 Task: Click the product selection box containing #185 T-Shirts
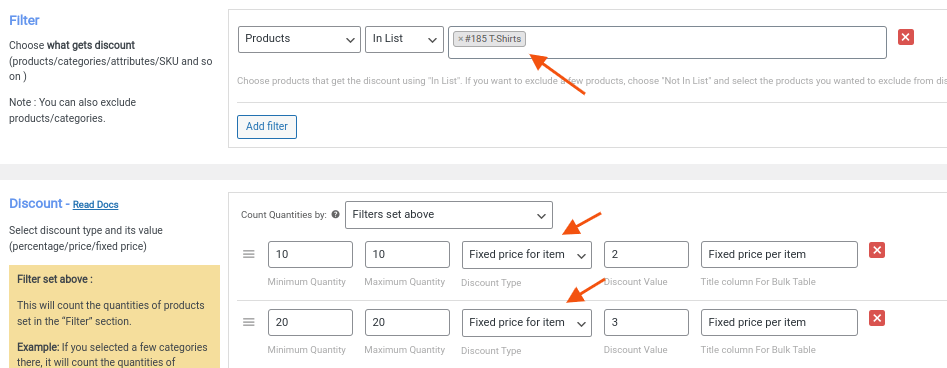click(x=667, y=42)
